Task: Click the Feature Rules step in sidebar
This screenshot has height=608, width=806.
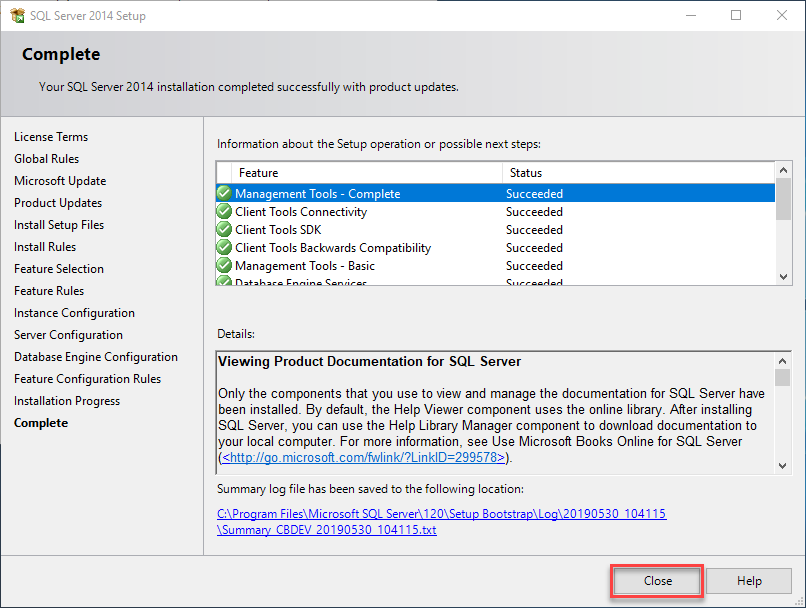Action: pyautogui.click(x=49, y=291)
